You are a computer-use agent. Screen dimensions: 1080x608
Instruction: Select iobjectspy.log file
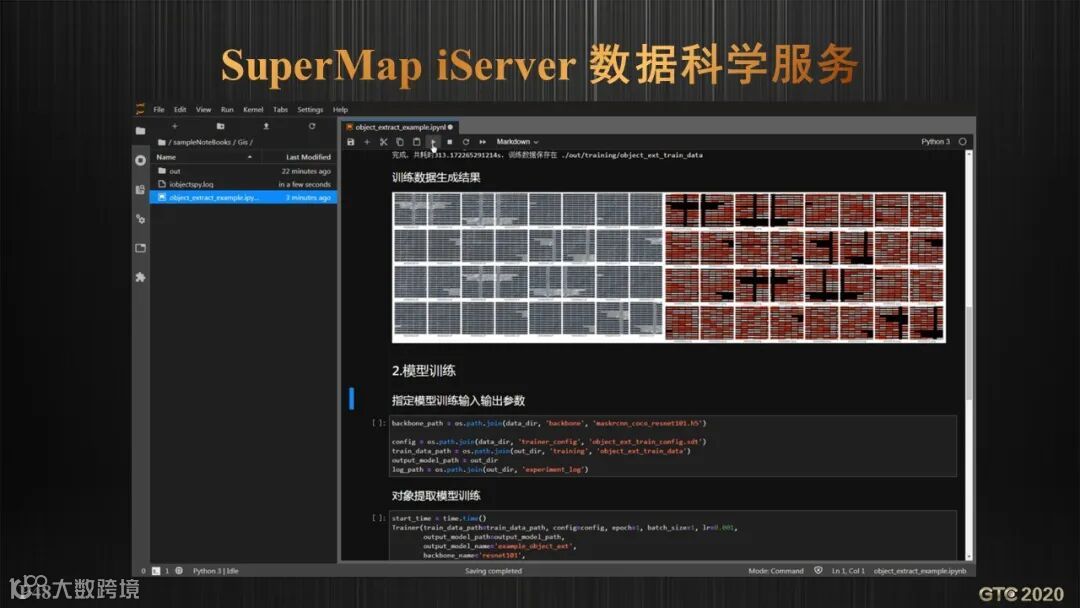(244, 185)
